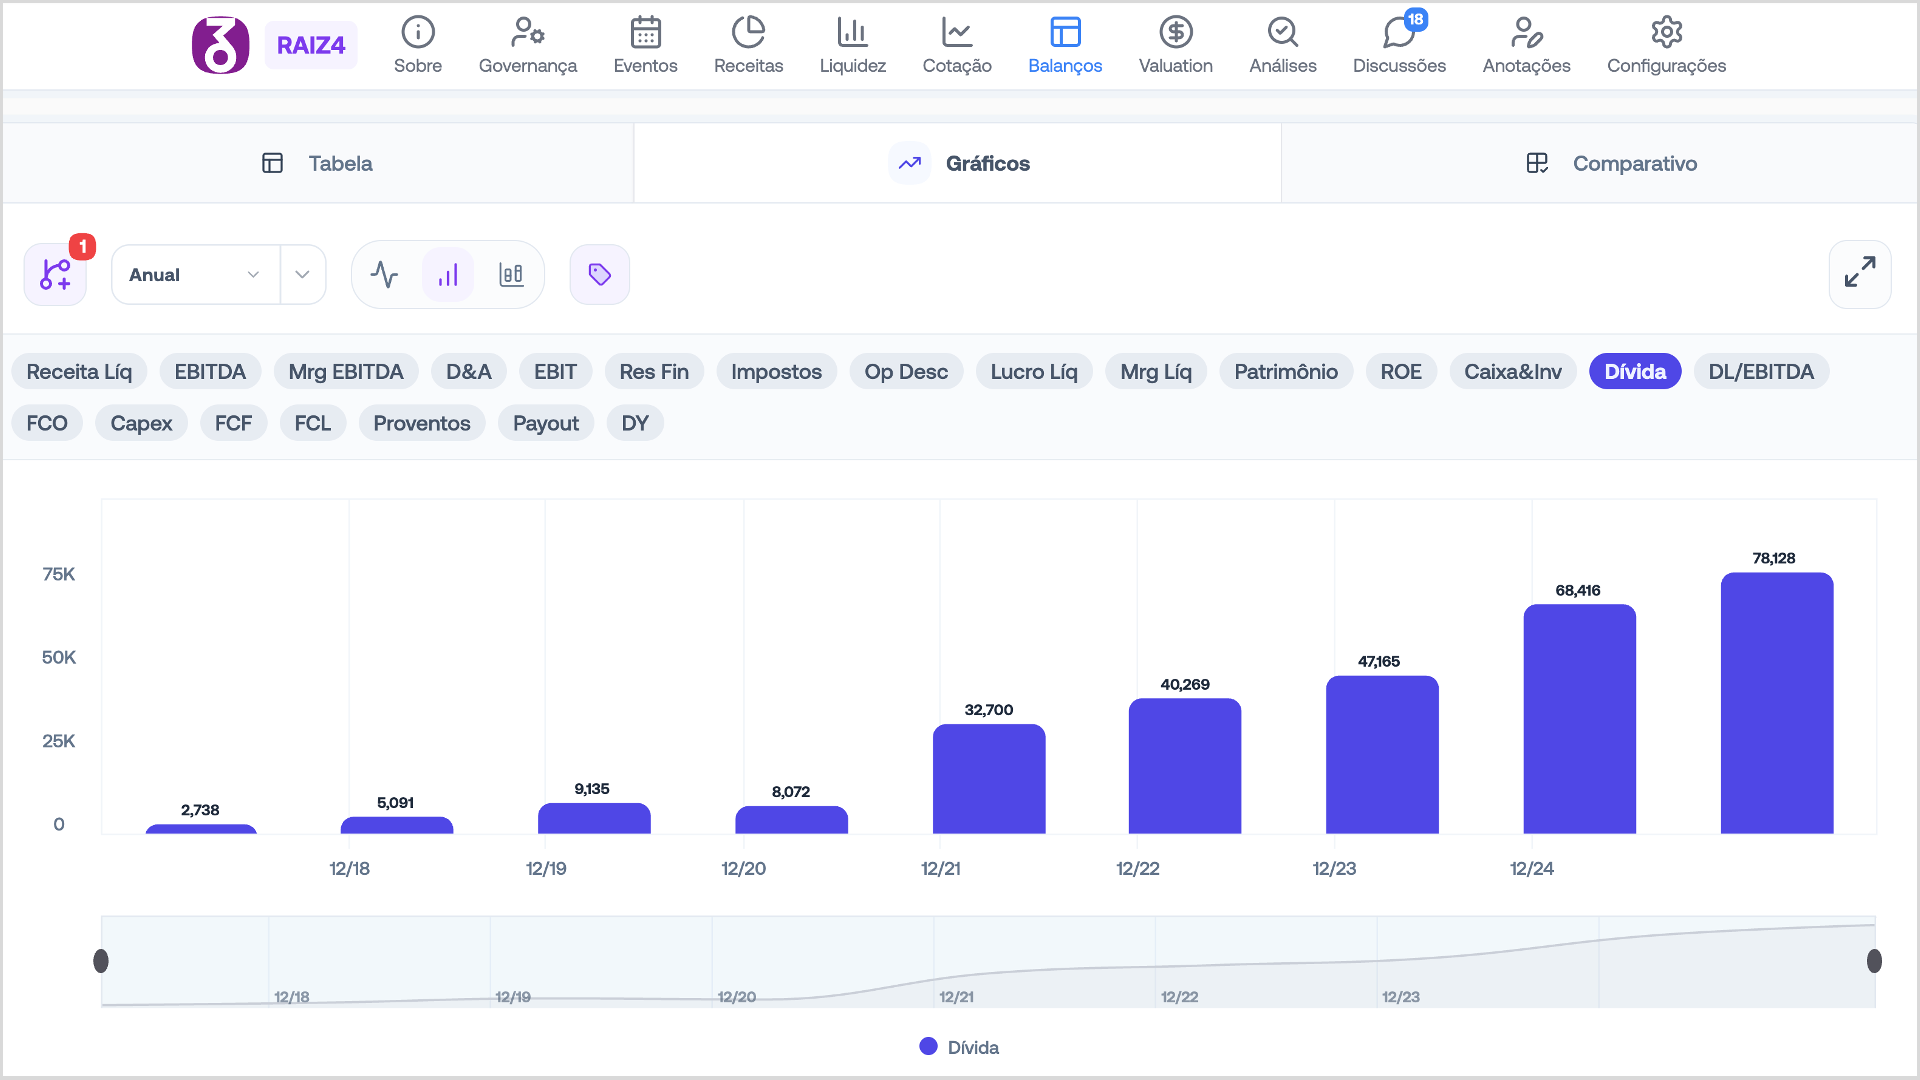Open the Governança section icon
1920x1080 pixels.
click(527, 34)
